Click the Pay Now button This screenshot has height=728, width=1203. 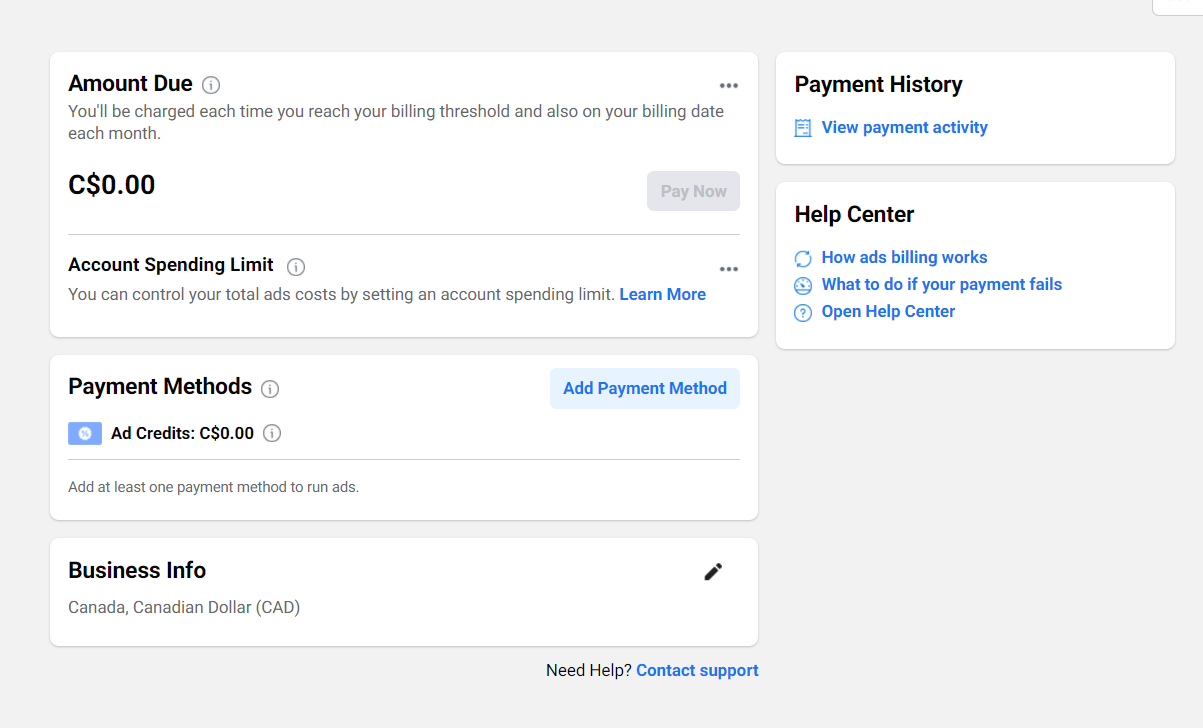pyautogui.click(x=693, y=190)
